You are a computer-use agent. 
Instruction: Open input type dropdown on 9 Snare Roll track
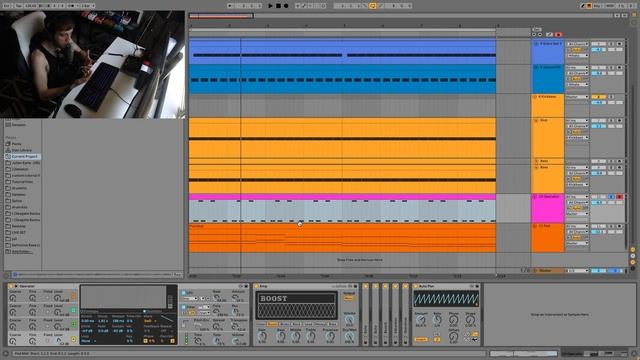[577, 44]
